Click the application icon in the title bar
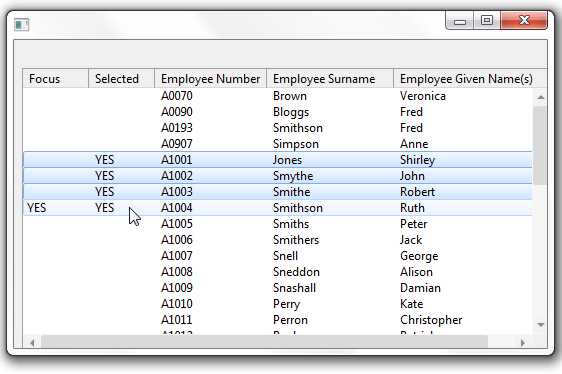562x374 pixels. (x=22, y=25)
